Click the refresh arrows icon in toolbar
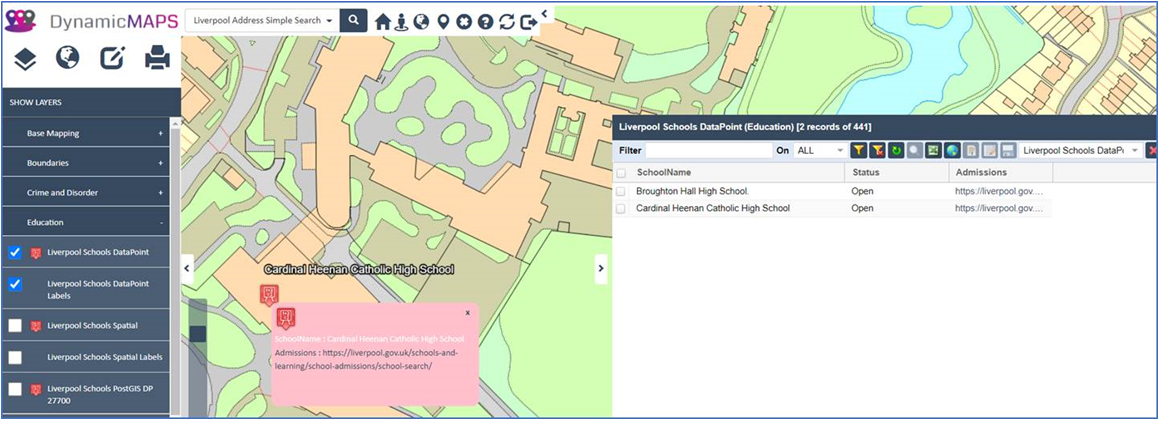This screenshot has height=421, width=1161. click(x=506, y=22)
